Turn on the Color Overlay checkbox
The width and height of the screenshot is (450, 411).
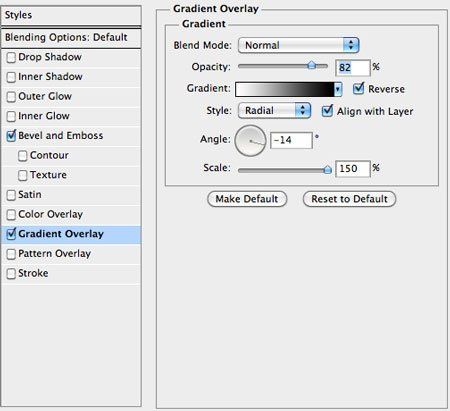pyautogui.click(x=11, y=215)
